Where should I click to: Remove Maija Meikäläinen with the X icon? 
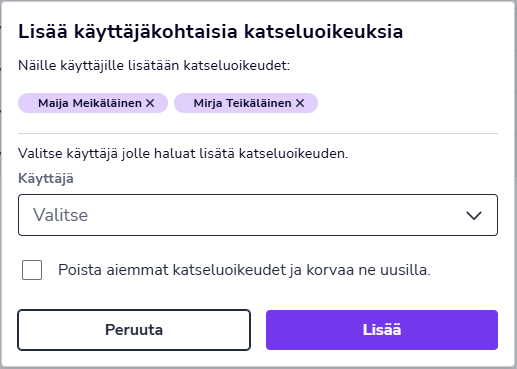point(150,103)
